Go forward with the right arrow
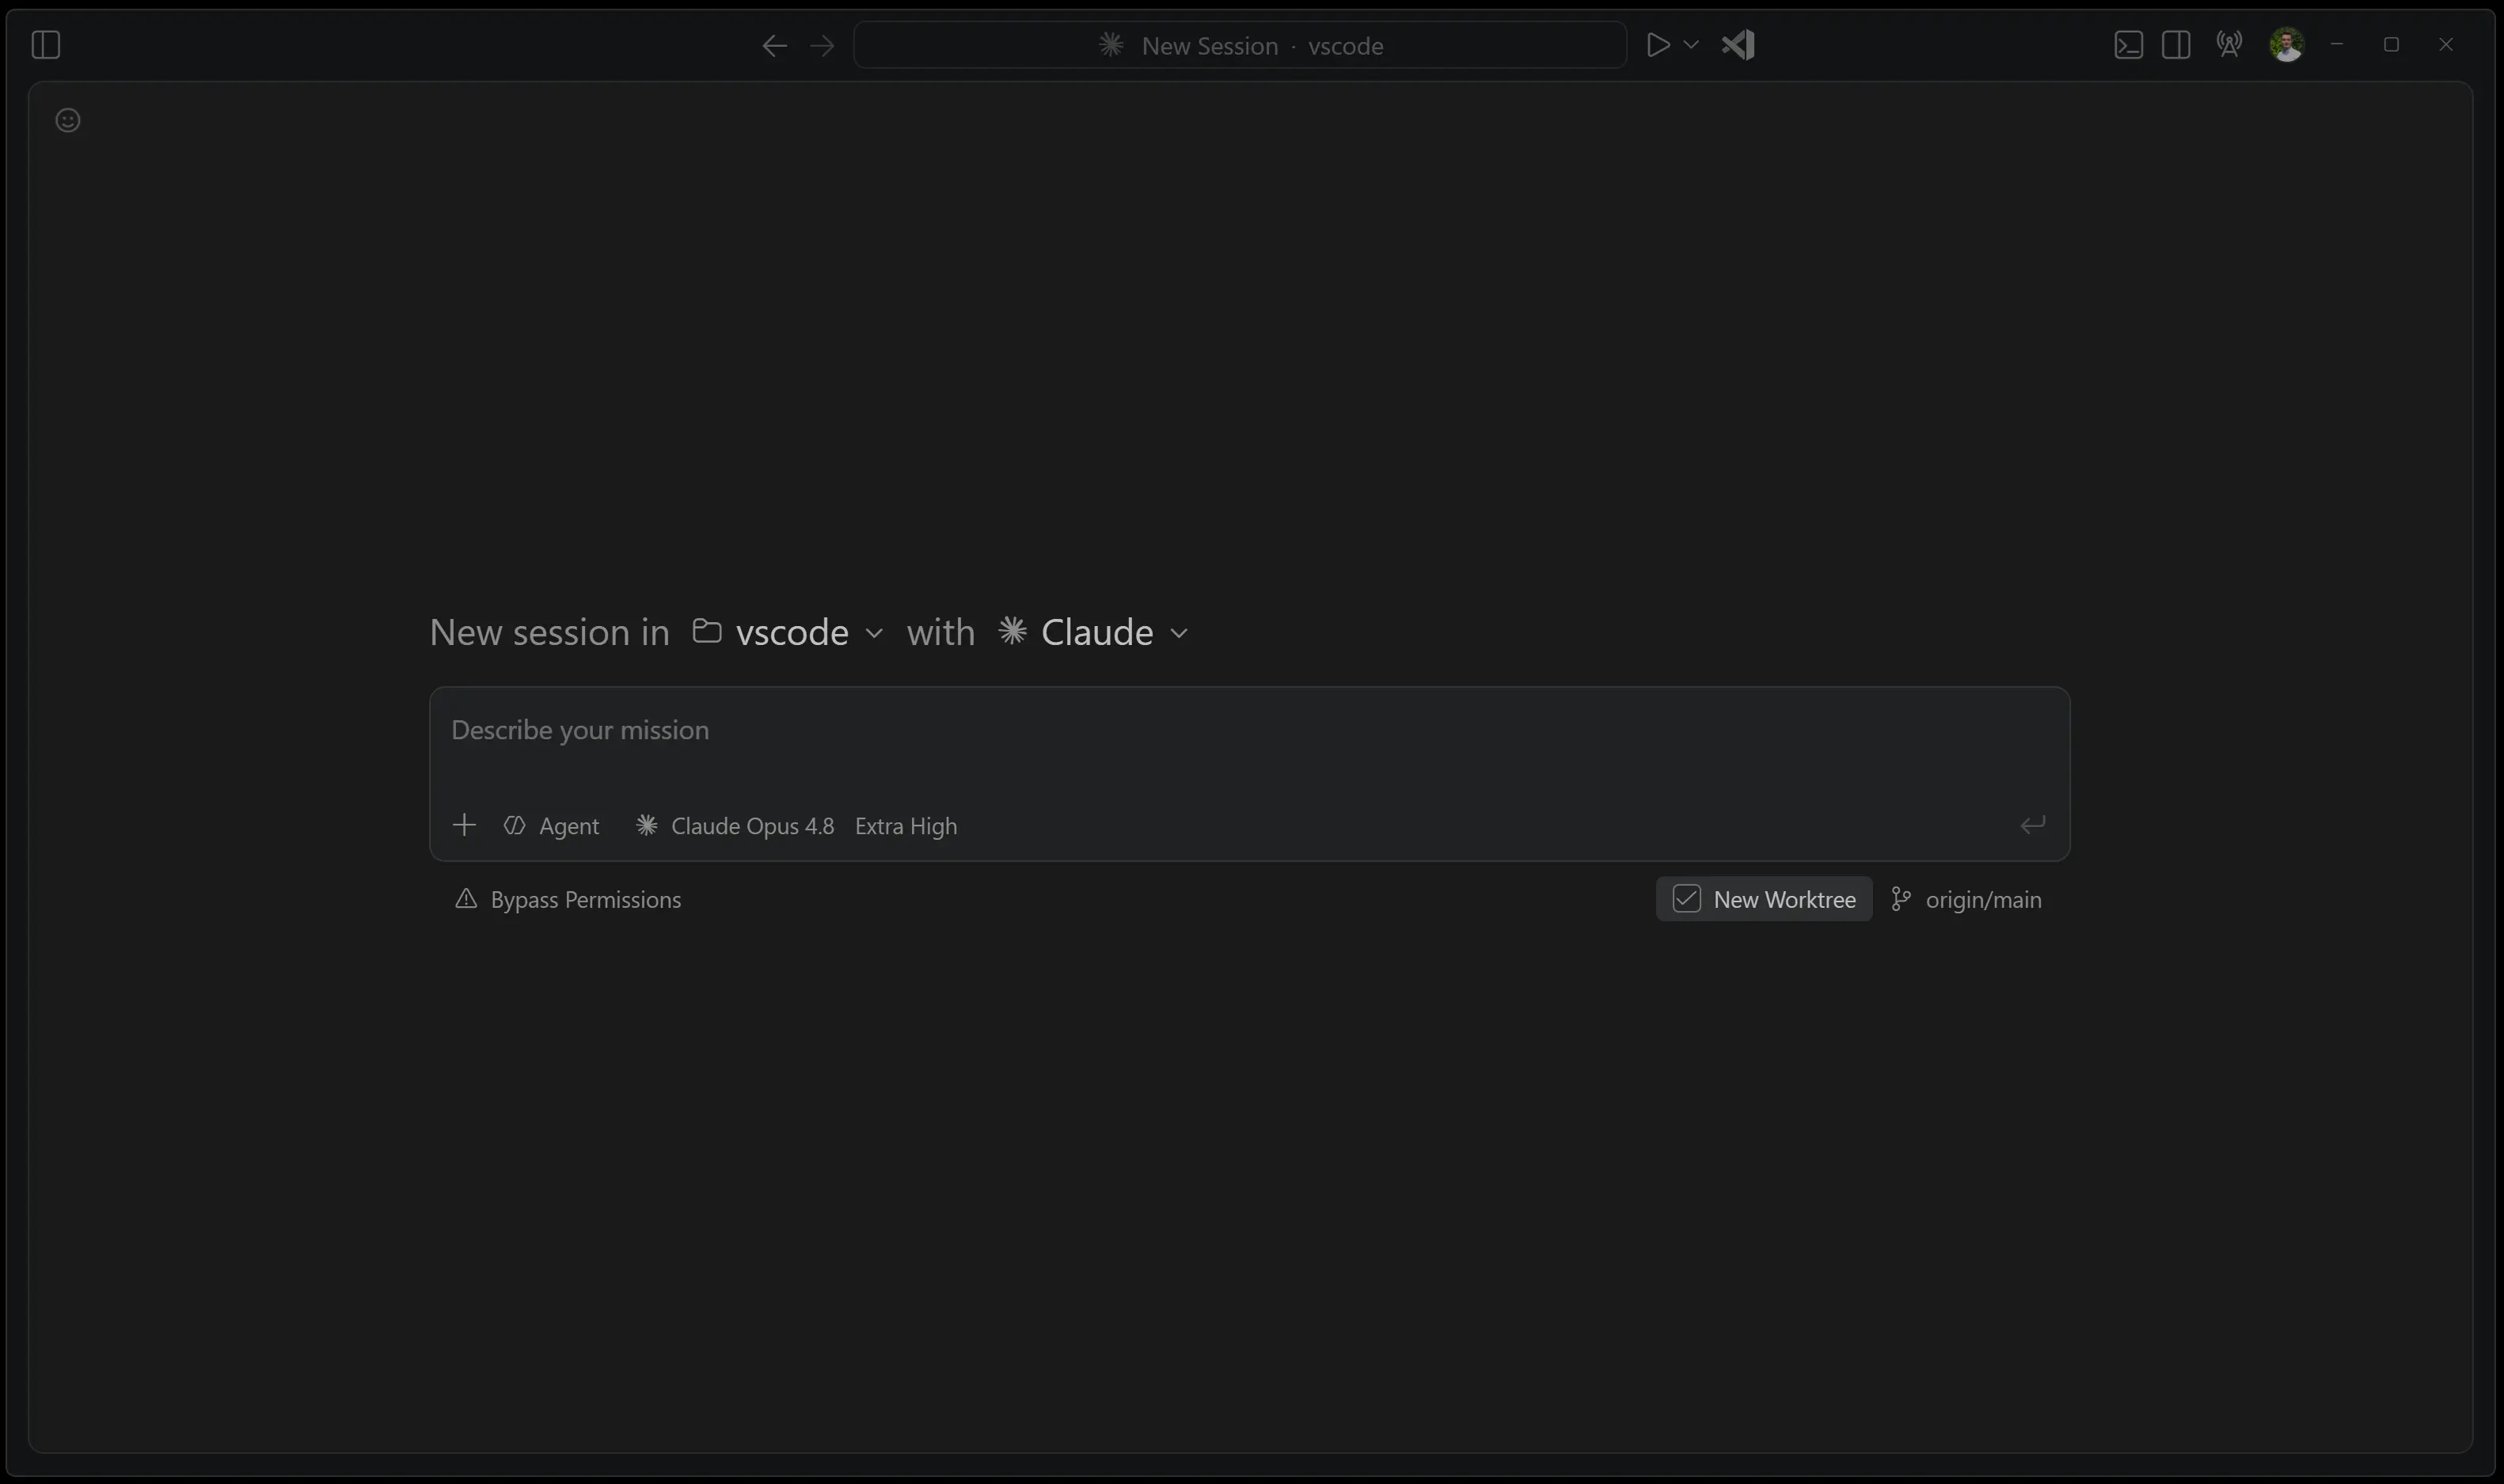 click(822, 46)
